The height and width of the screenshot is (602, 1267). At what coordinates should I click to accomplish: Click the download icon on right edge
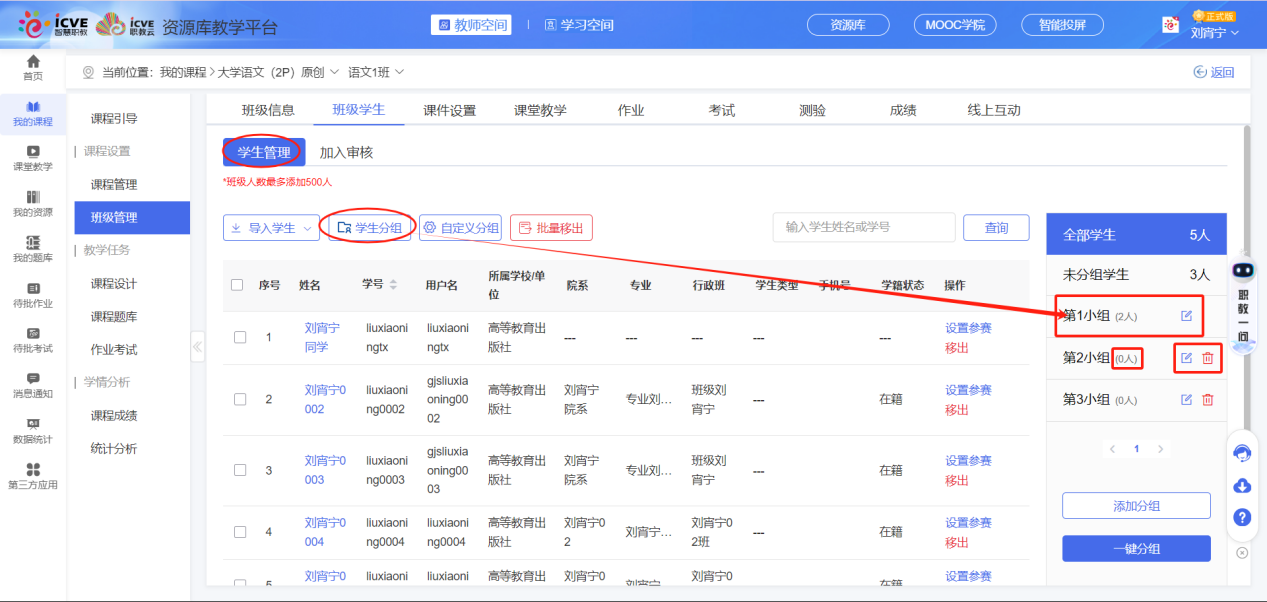(1242, 485)
